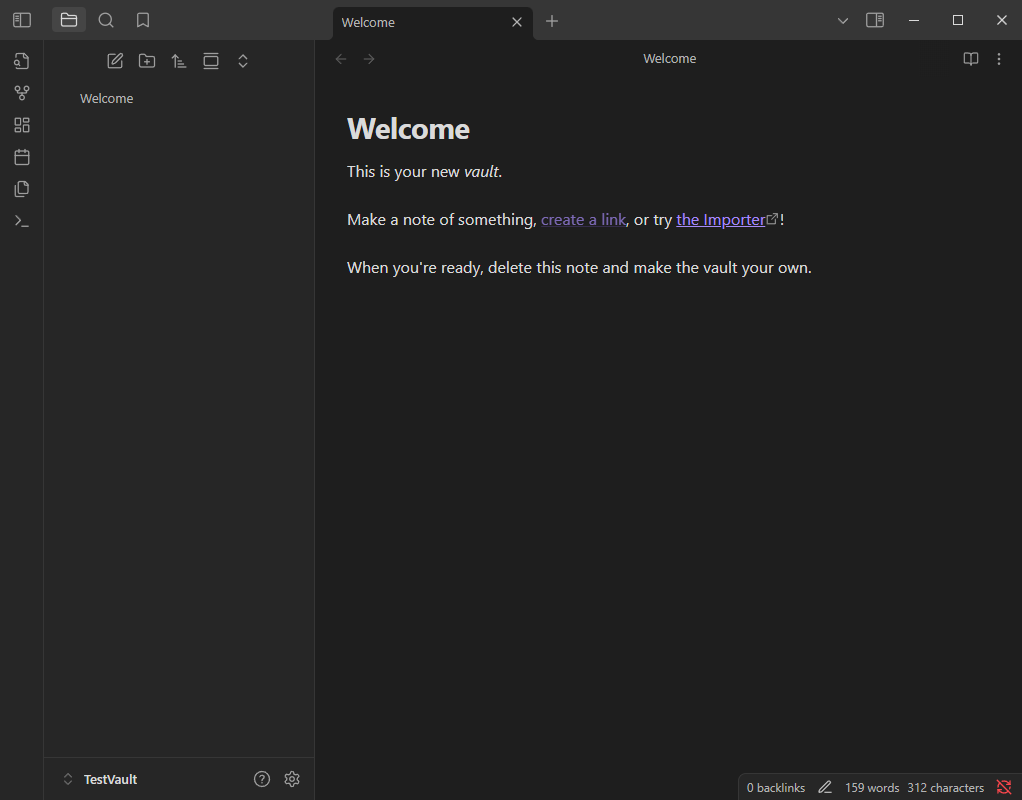
Task: Create a new note icon
Action: (115, 61)
